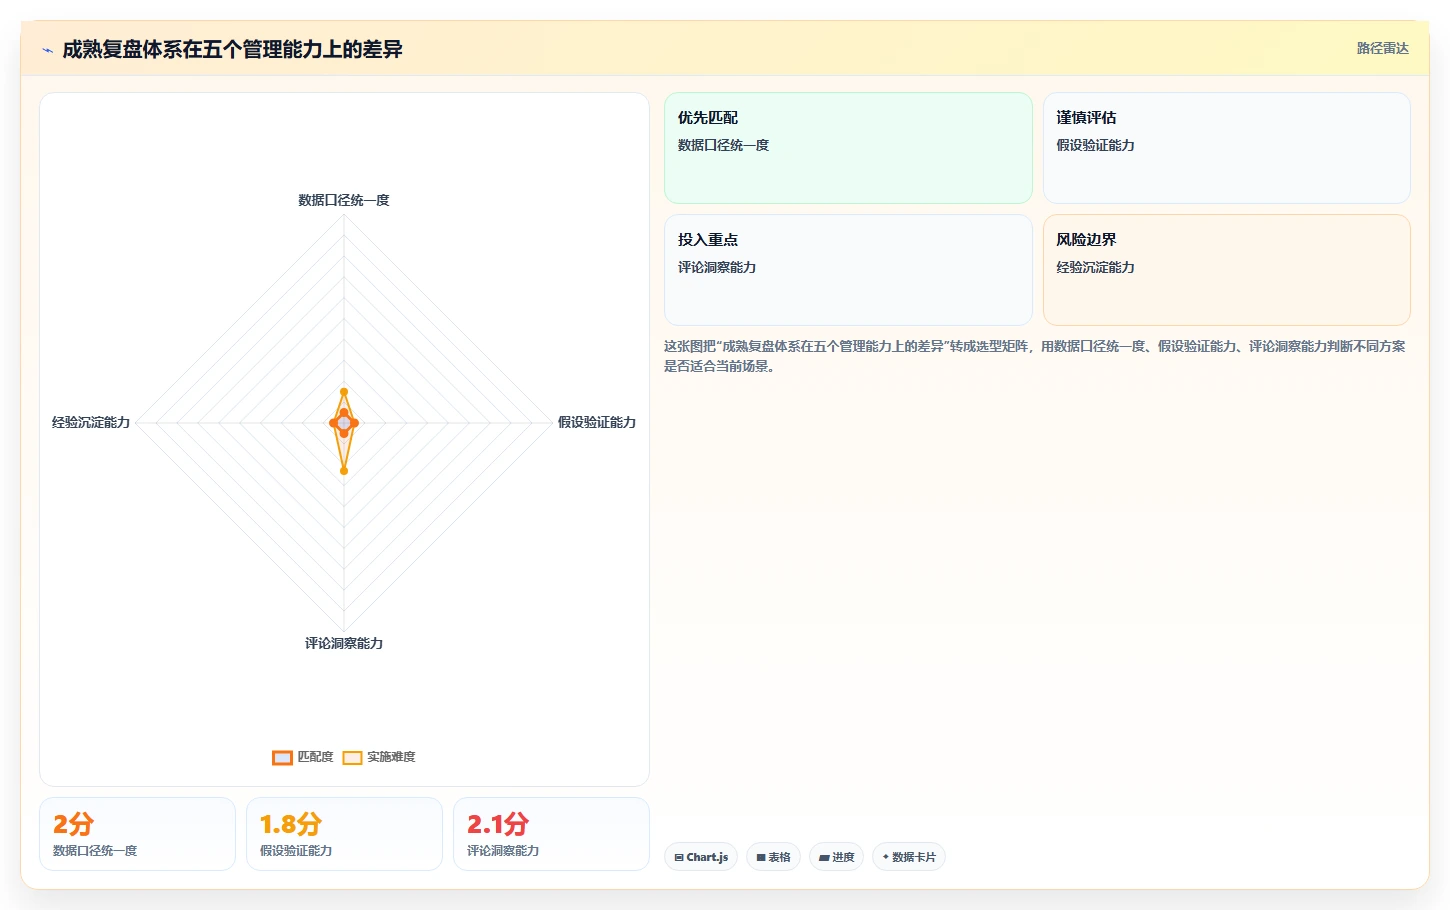This screenshot has width=1450, height=910.
Task: Click the 实施难度 legend label
Action: pos(391,757)
